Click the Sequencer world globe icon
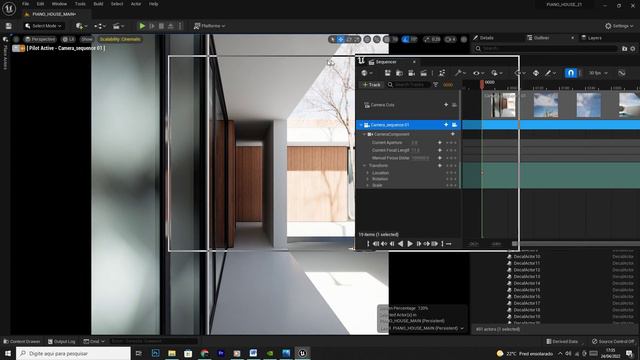Viewport: 640px width, 360px height. pyautogui.click(x=366, y=73)
